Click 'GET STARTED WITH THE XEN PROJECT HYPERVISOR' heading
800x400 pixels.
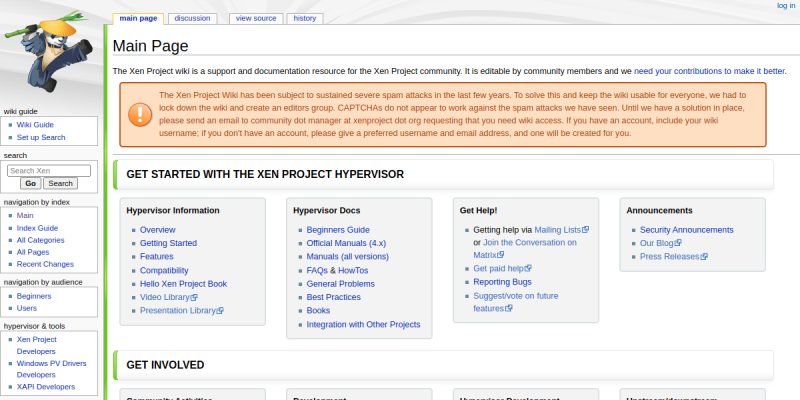point(265,174)
